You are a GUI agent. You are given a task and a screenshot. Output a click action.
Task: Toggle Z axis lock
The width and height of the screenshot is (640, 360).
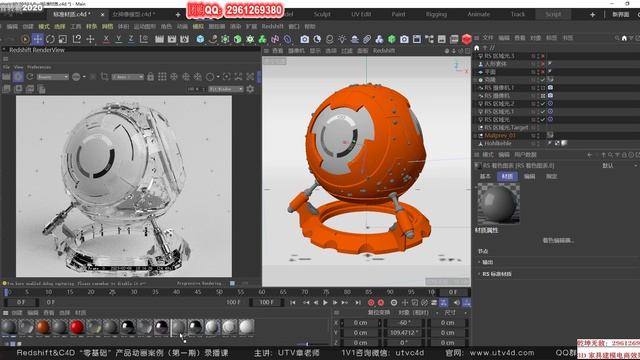(x=131, y=39)
